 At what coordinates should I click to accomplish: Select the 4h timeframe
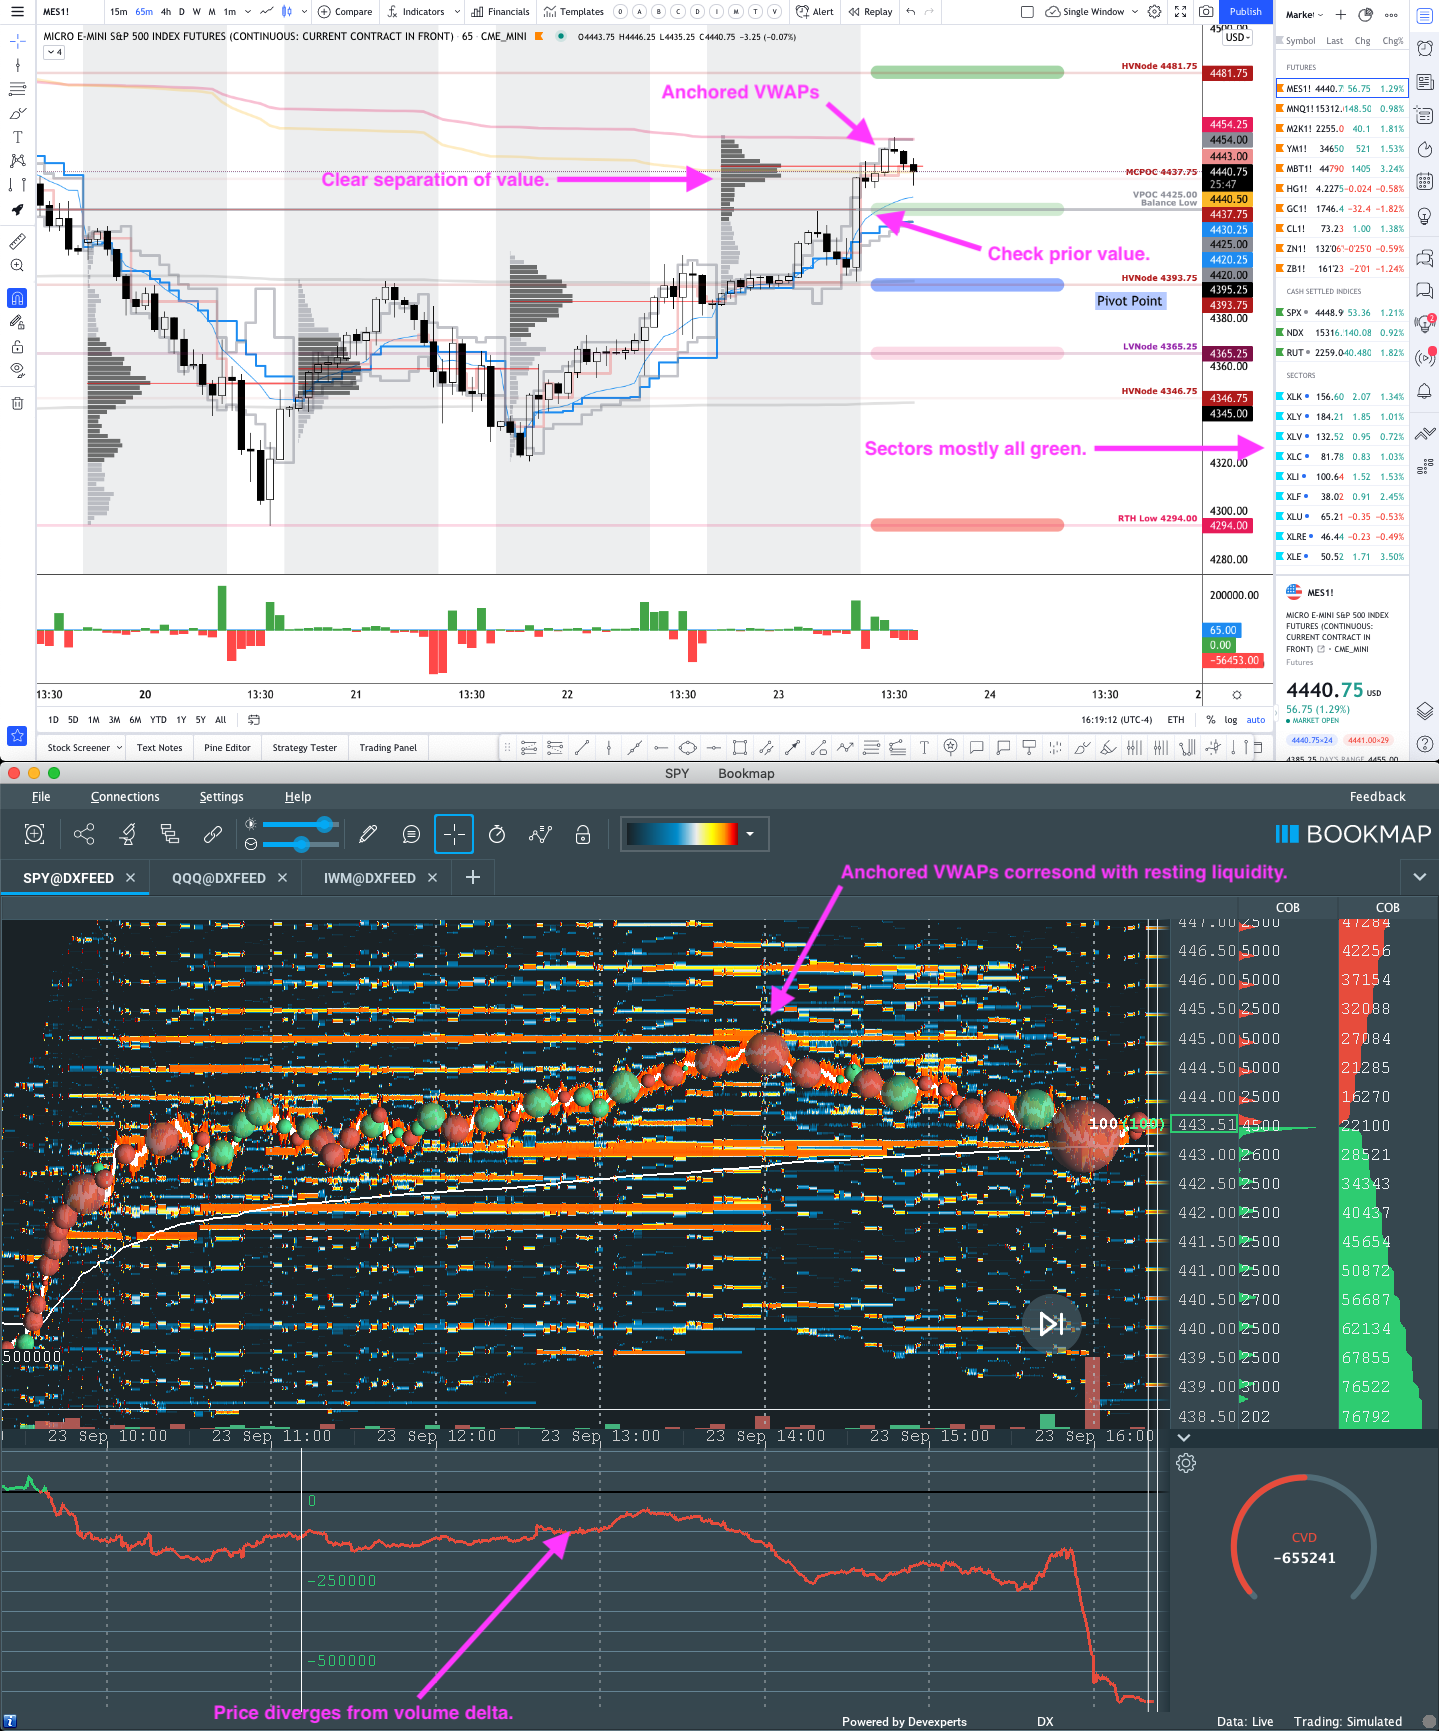(x=166, y=12)
